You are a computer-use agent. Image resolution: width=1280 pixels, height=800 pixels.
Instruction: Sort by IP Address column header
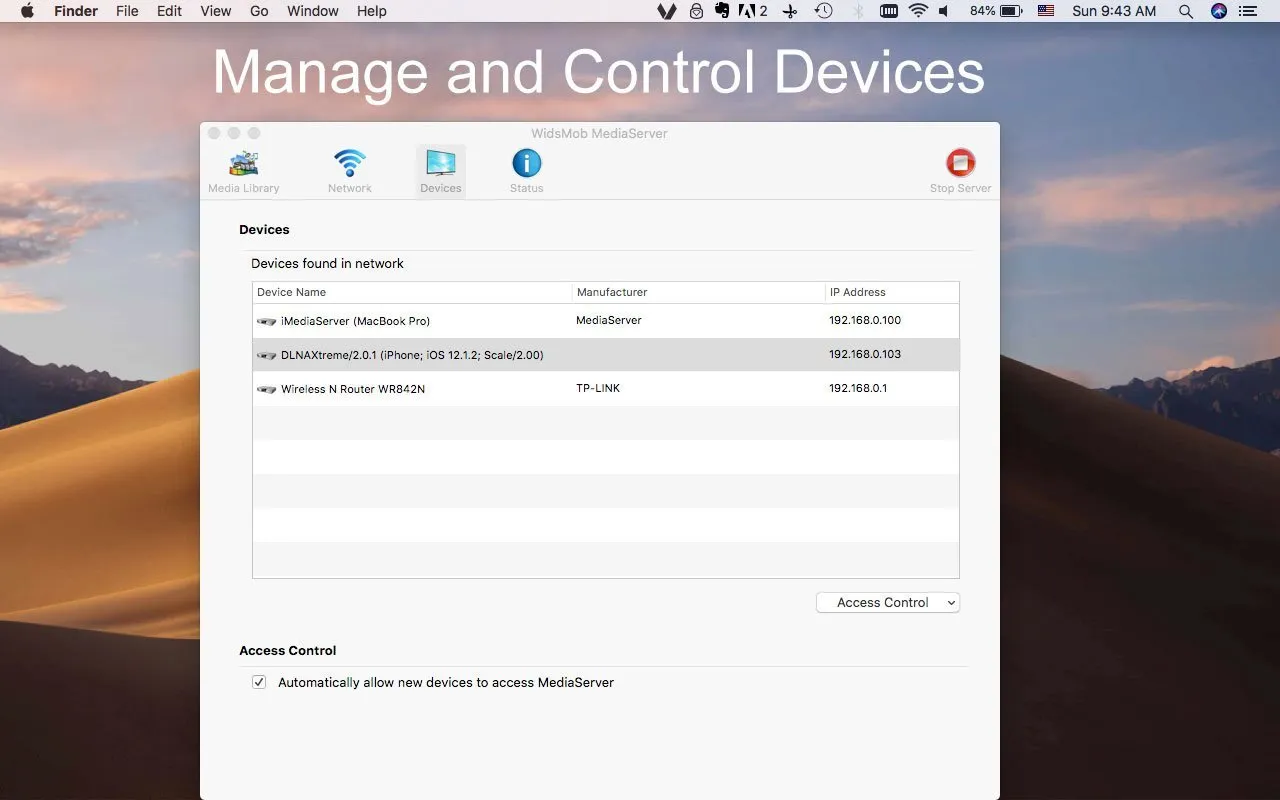tap(890, 292)
